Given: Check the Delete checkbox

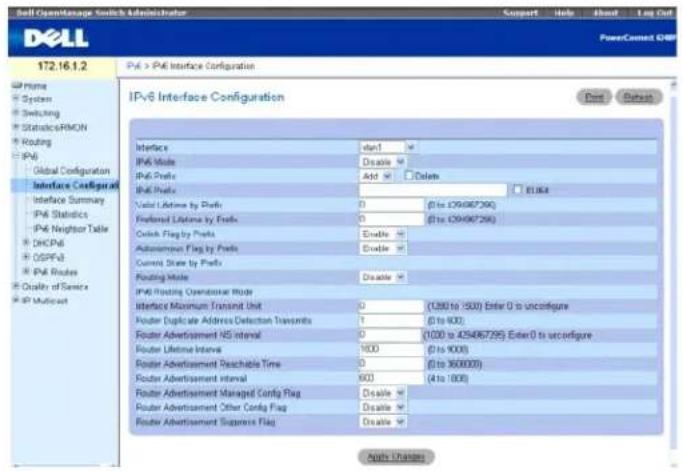Looking at the screenshot, I should click(x=408, y=175).
